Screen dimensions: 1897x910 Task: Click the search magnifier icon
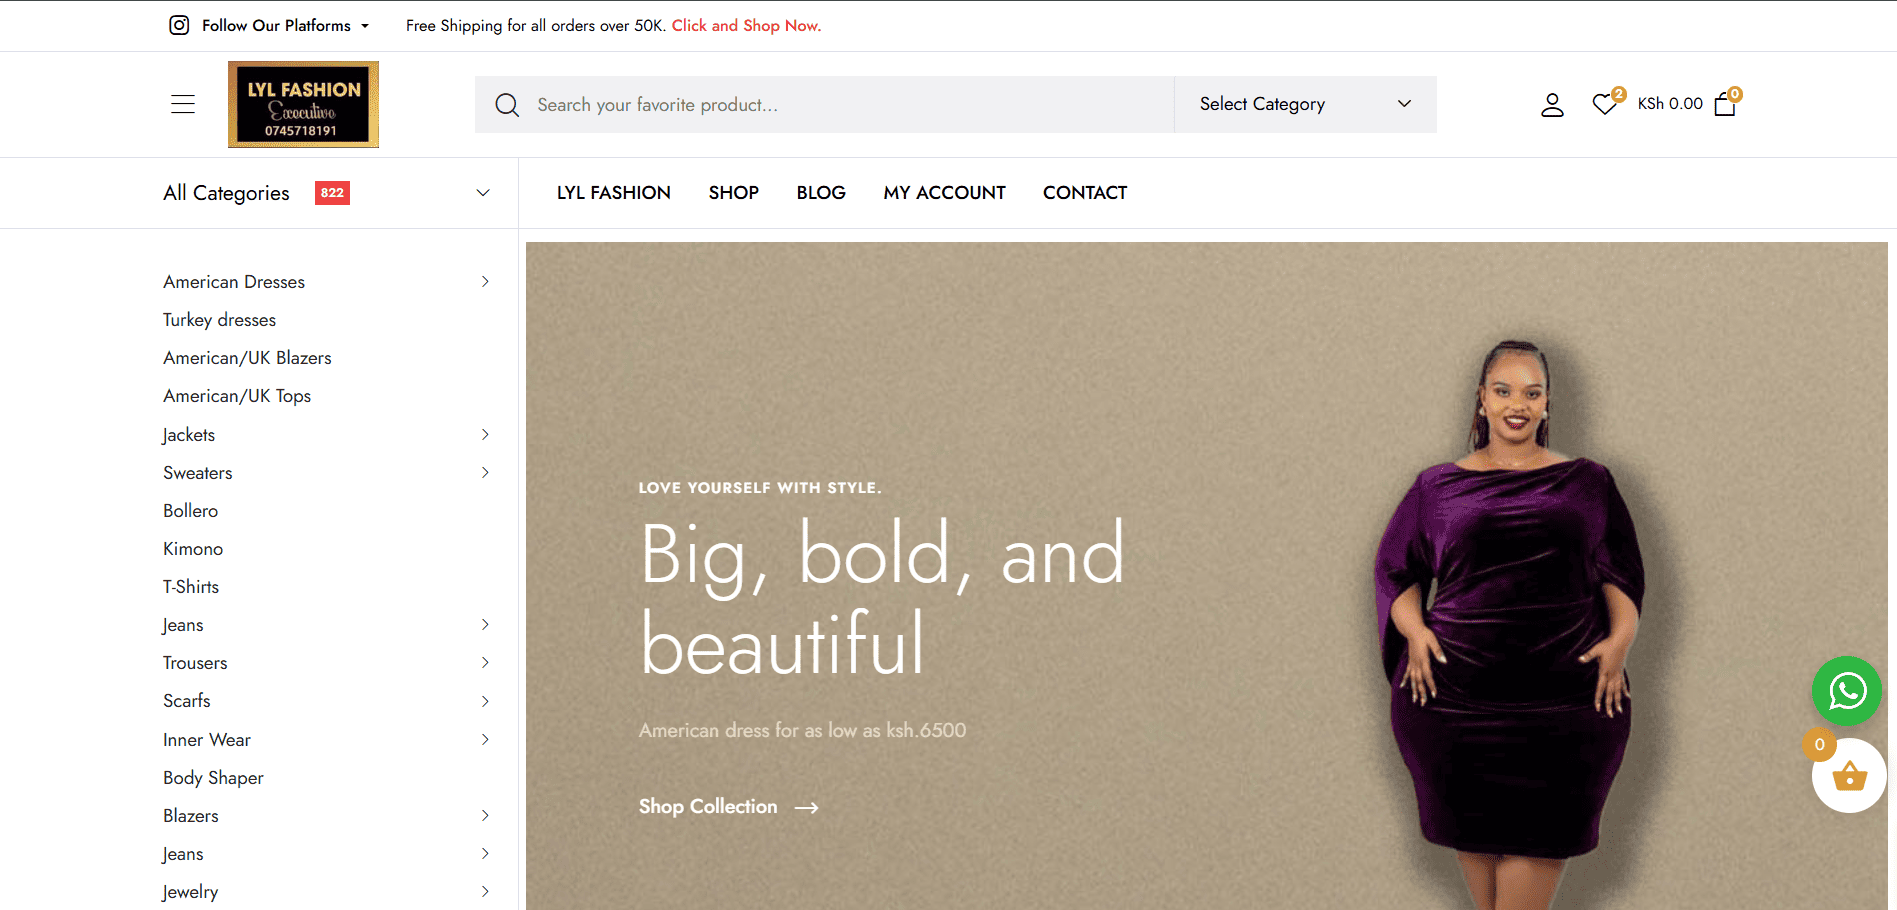coord(507,105)
